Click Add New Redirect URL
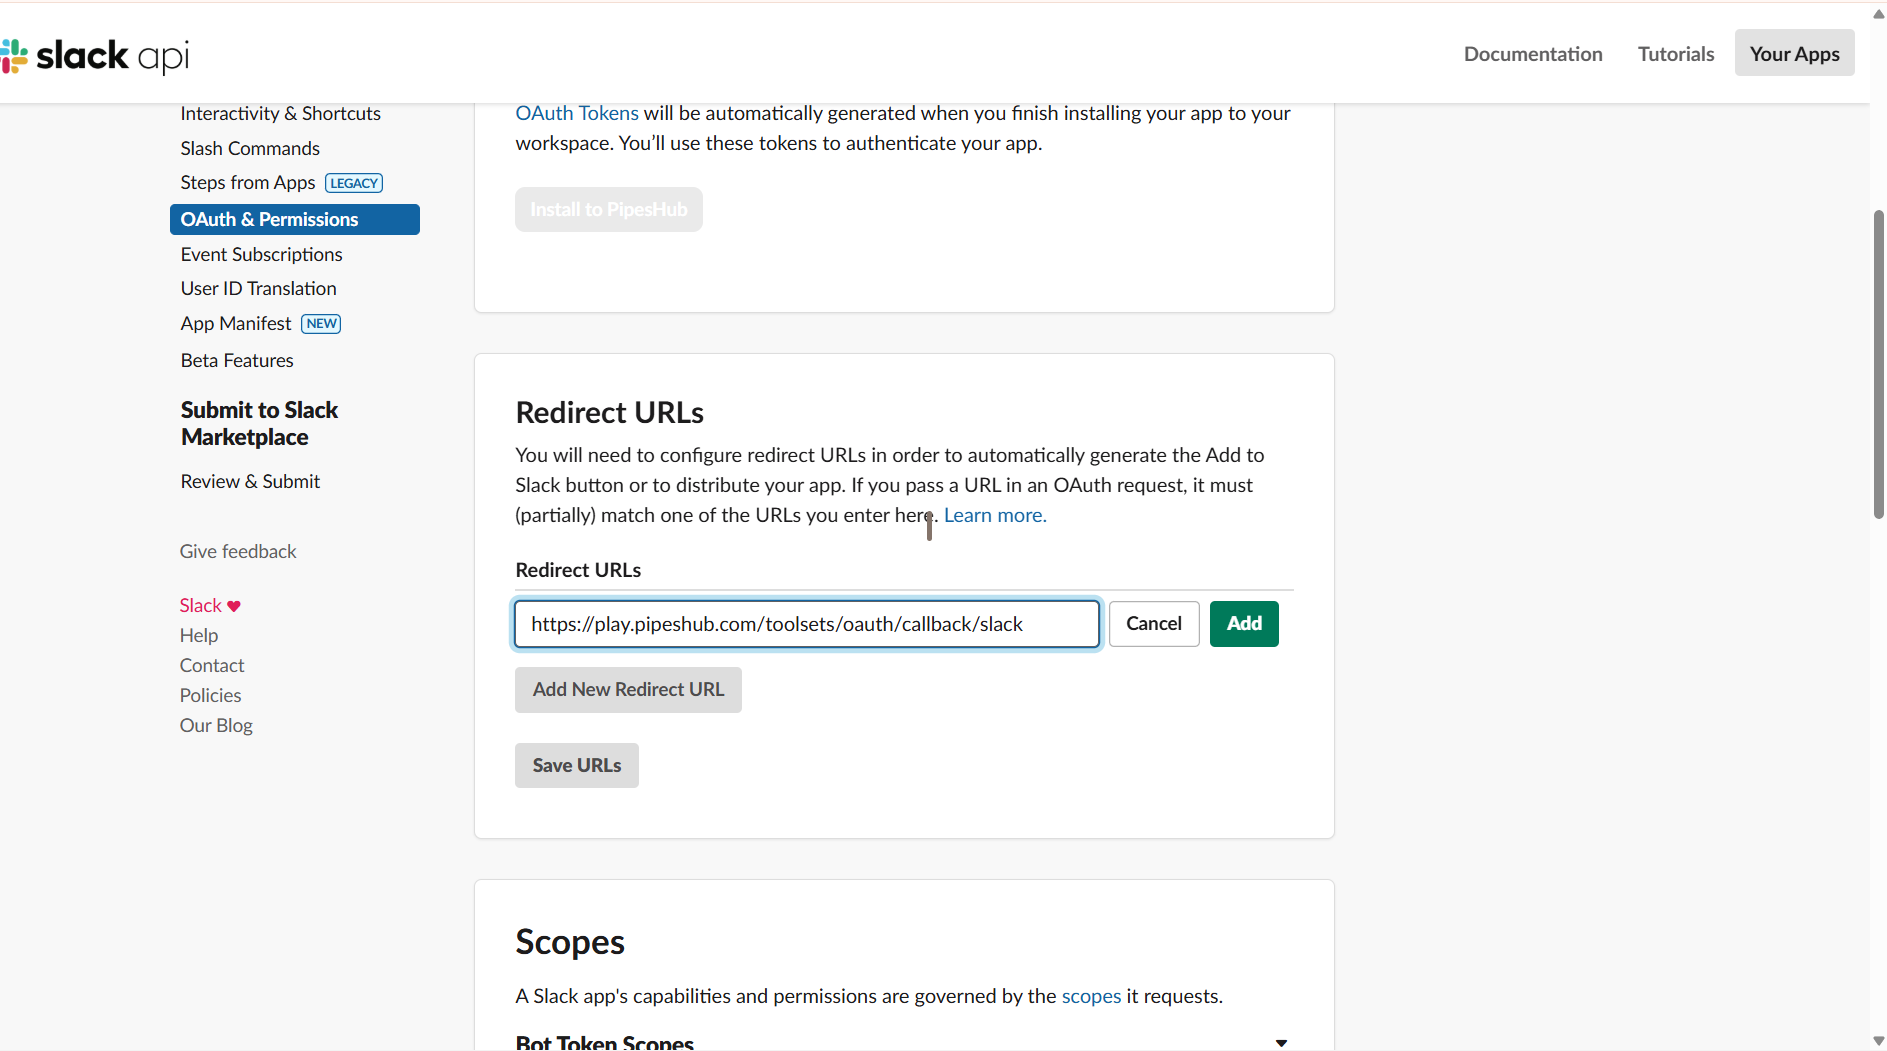Screen dimensions: 1887x1051 628,689
